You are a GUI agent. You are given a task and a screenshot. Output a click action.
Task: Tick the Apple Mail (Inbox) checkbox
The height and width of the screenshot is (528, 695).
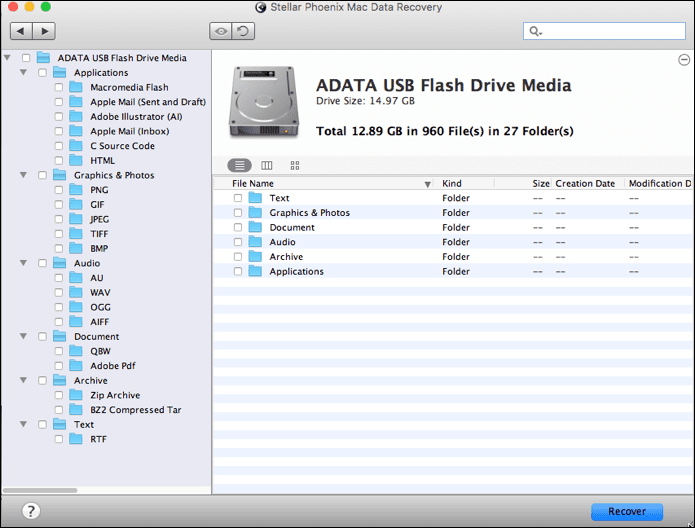click(x=59, y=131)
